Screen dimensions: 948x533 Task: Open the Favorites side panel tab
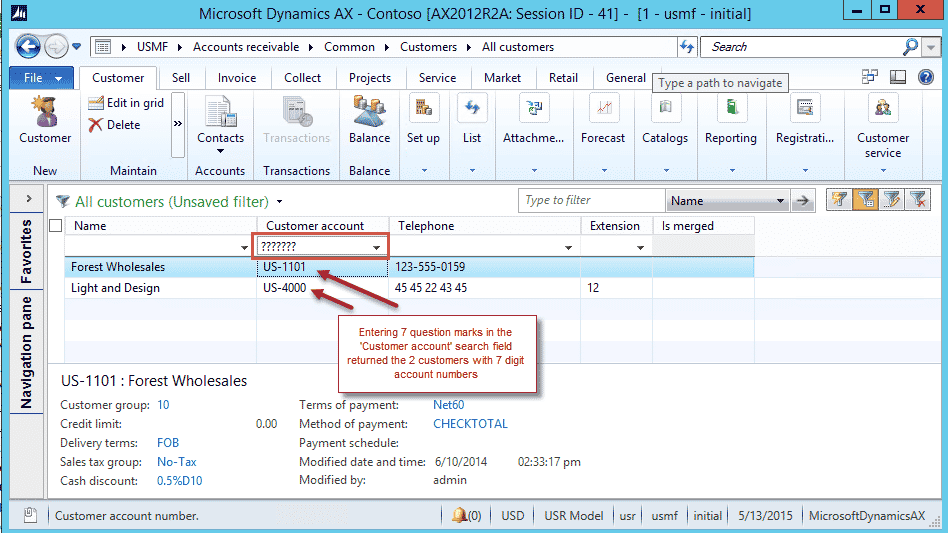click(x=27, y=251)
